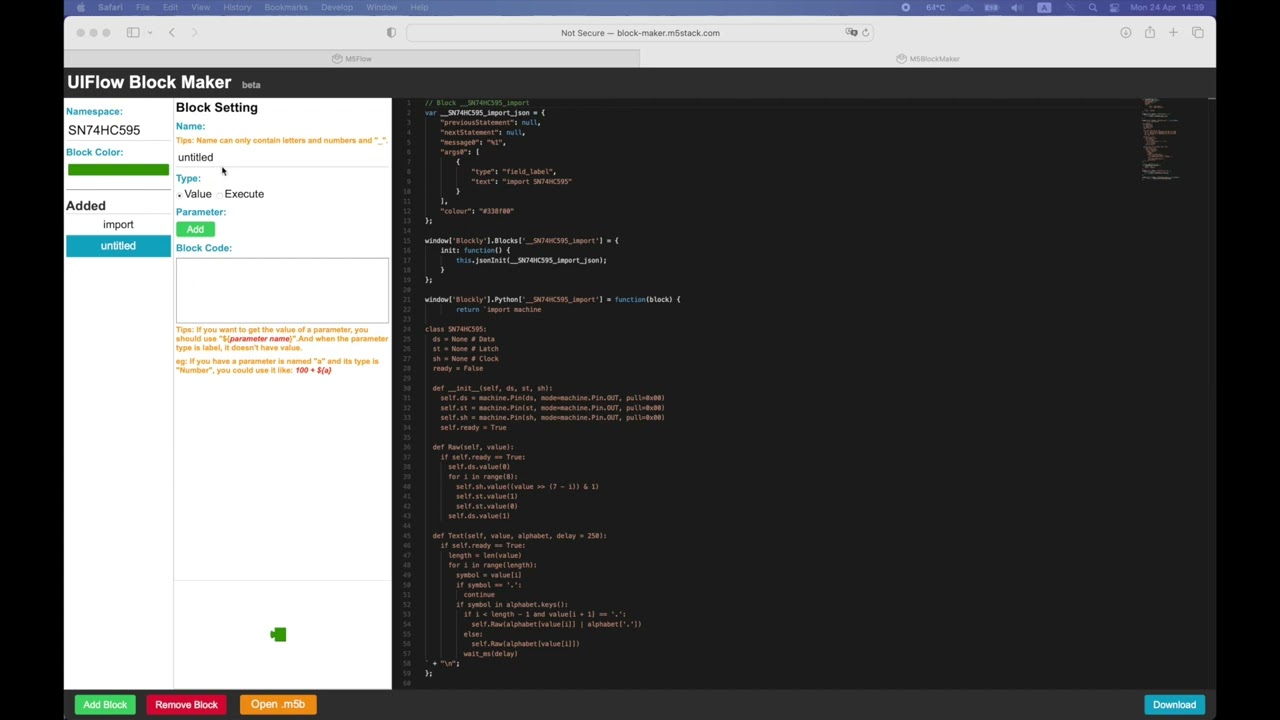Open the History menu
Screen dimensions: 1280x720
237,7
